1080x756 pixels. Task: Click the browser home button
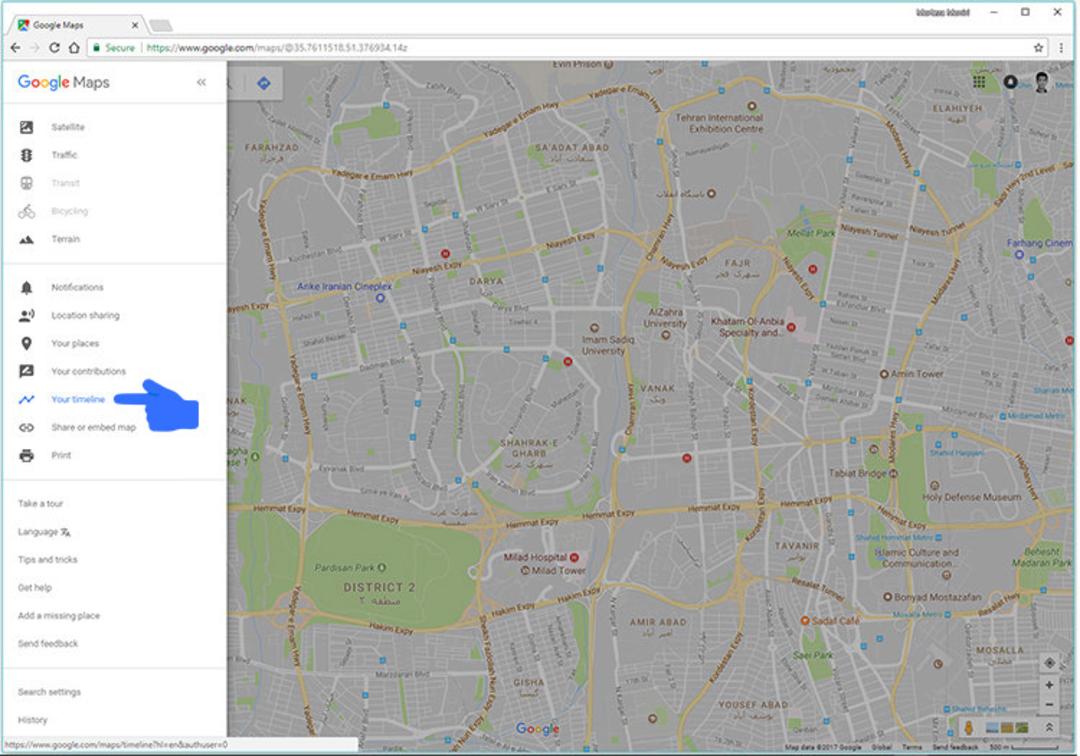click(x=74, y=48)
